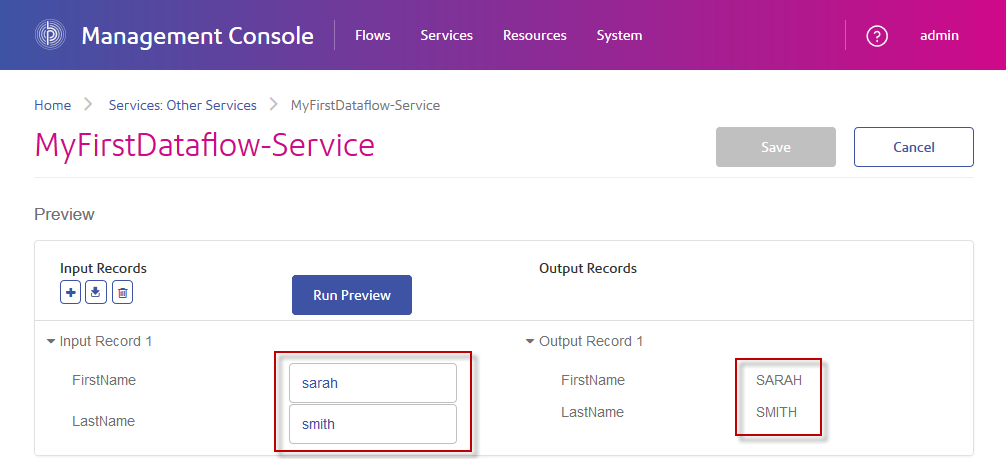Click the Cancel button

(x=913, y=147)
